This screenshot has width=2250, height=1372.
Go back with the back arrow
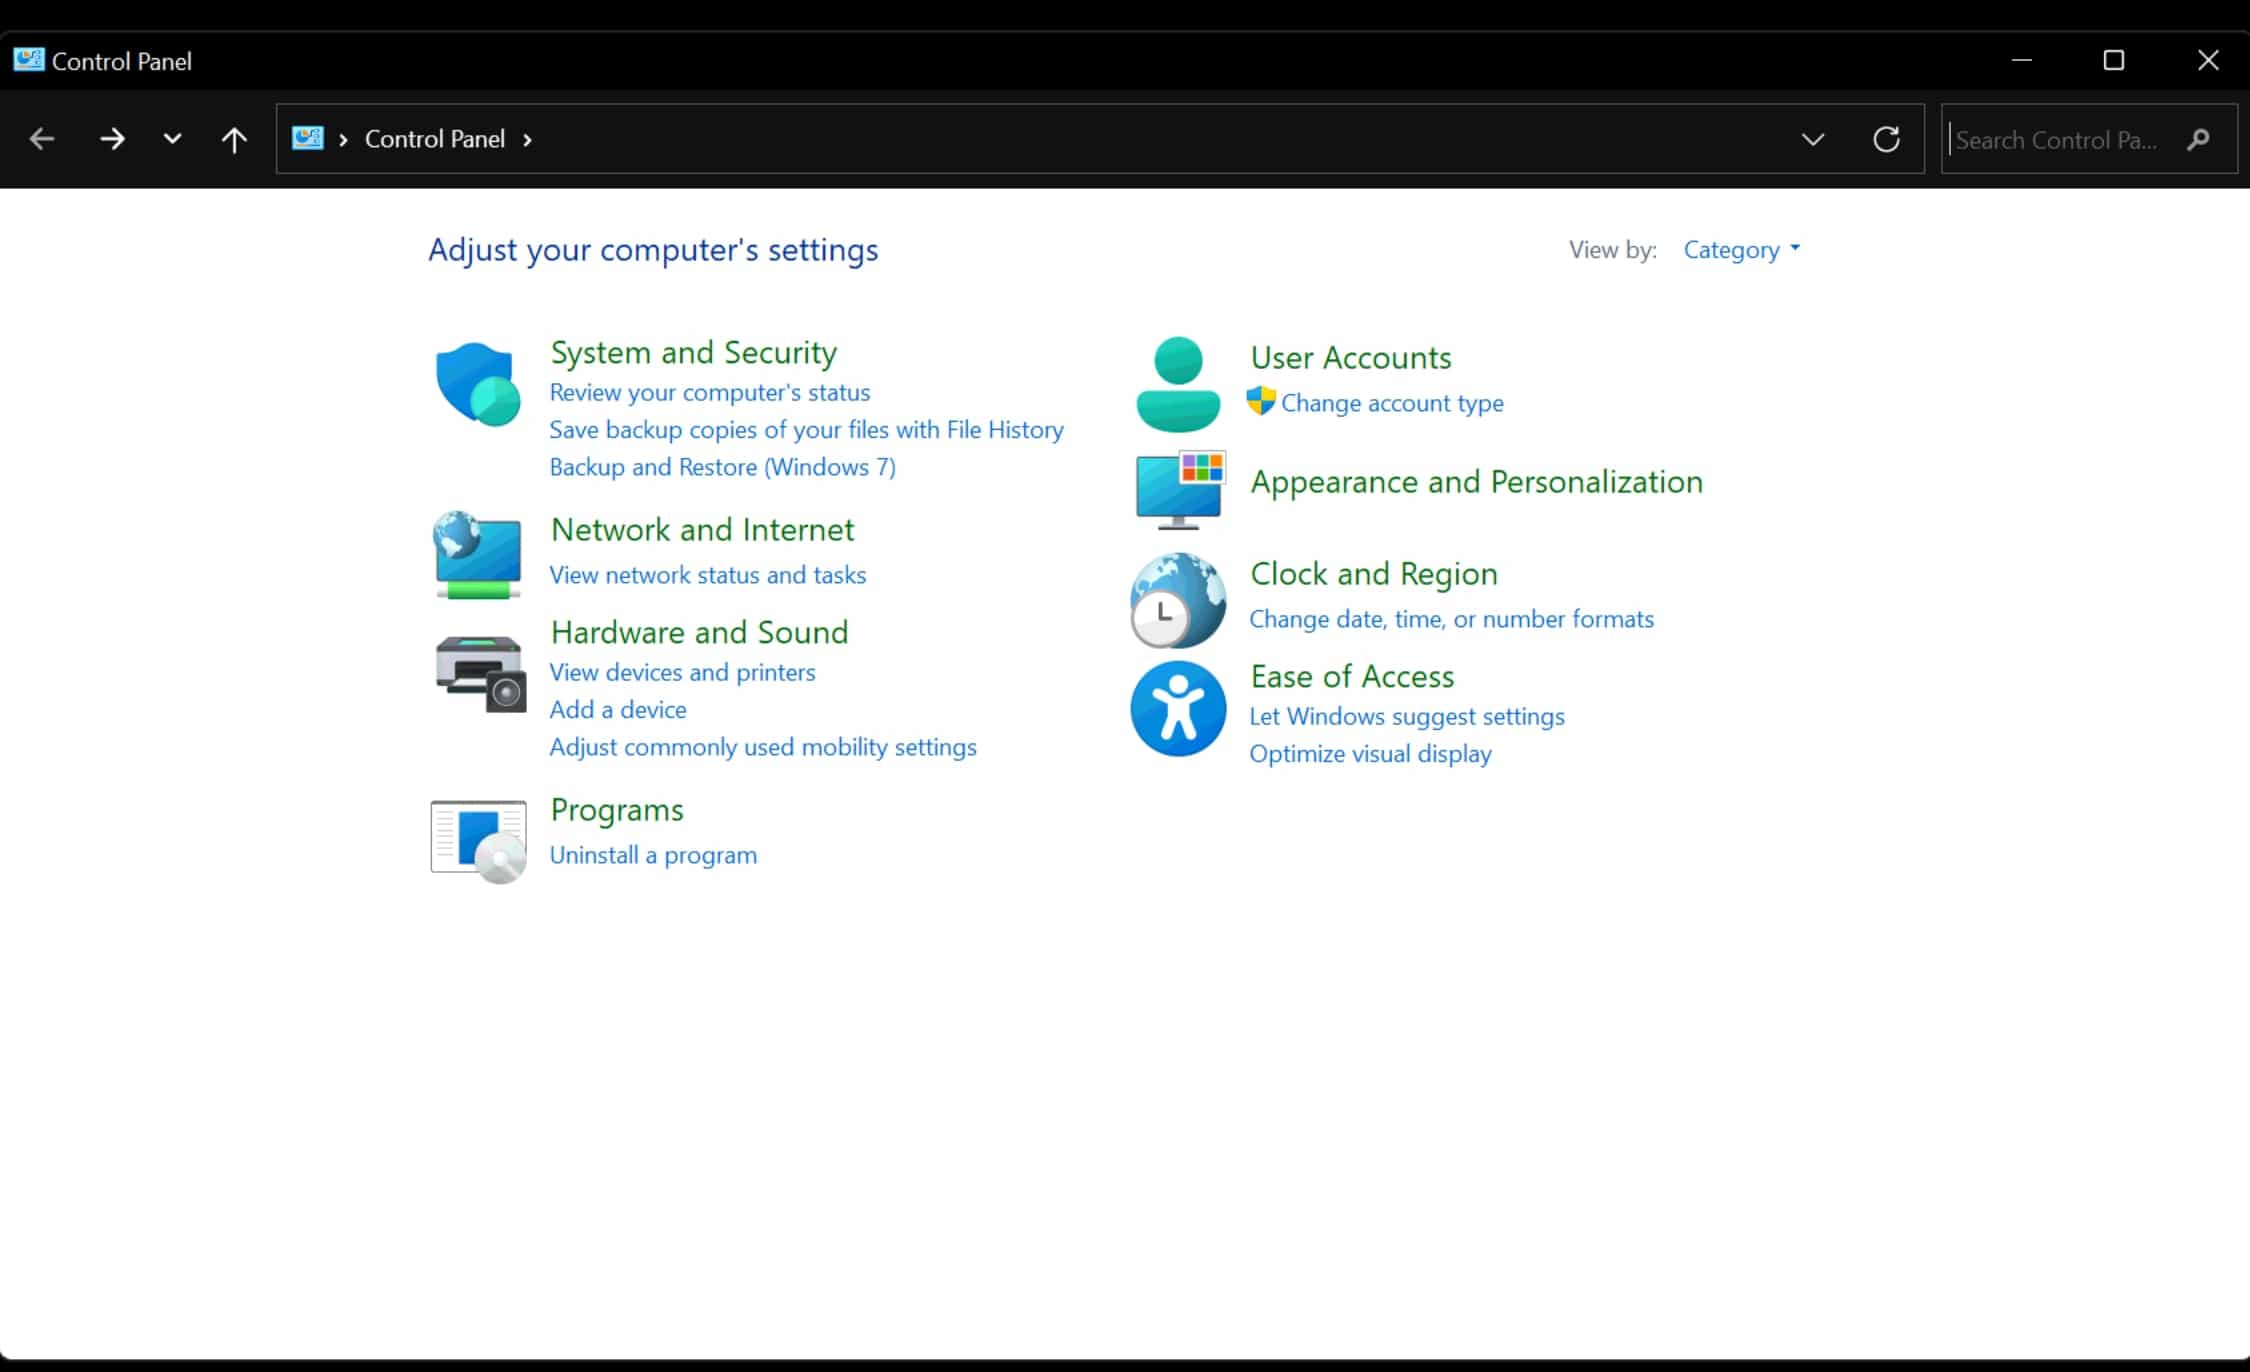42,139
